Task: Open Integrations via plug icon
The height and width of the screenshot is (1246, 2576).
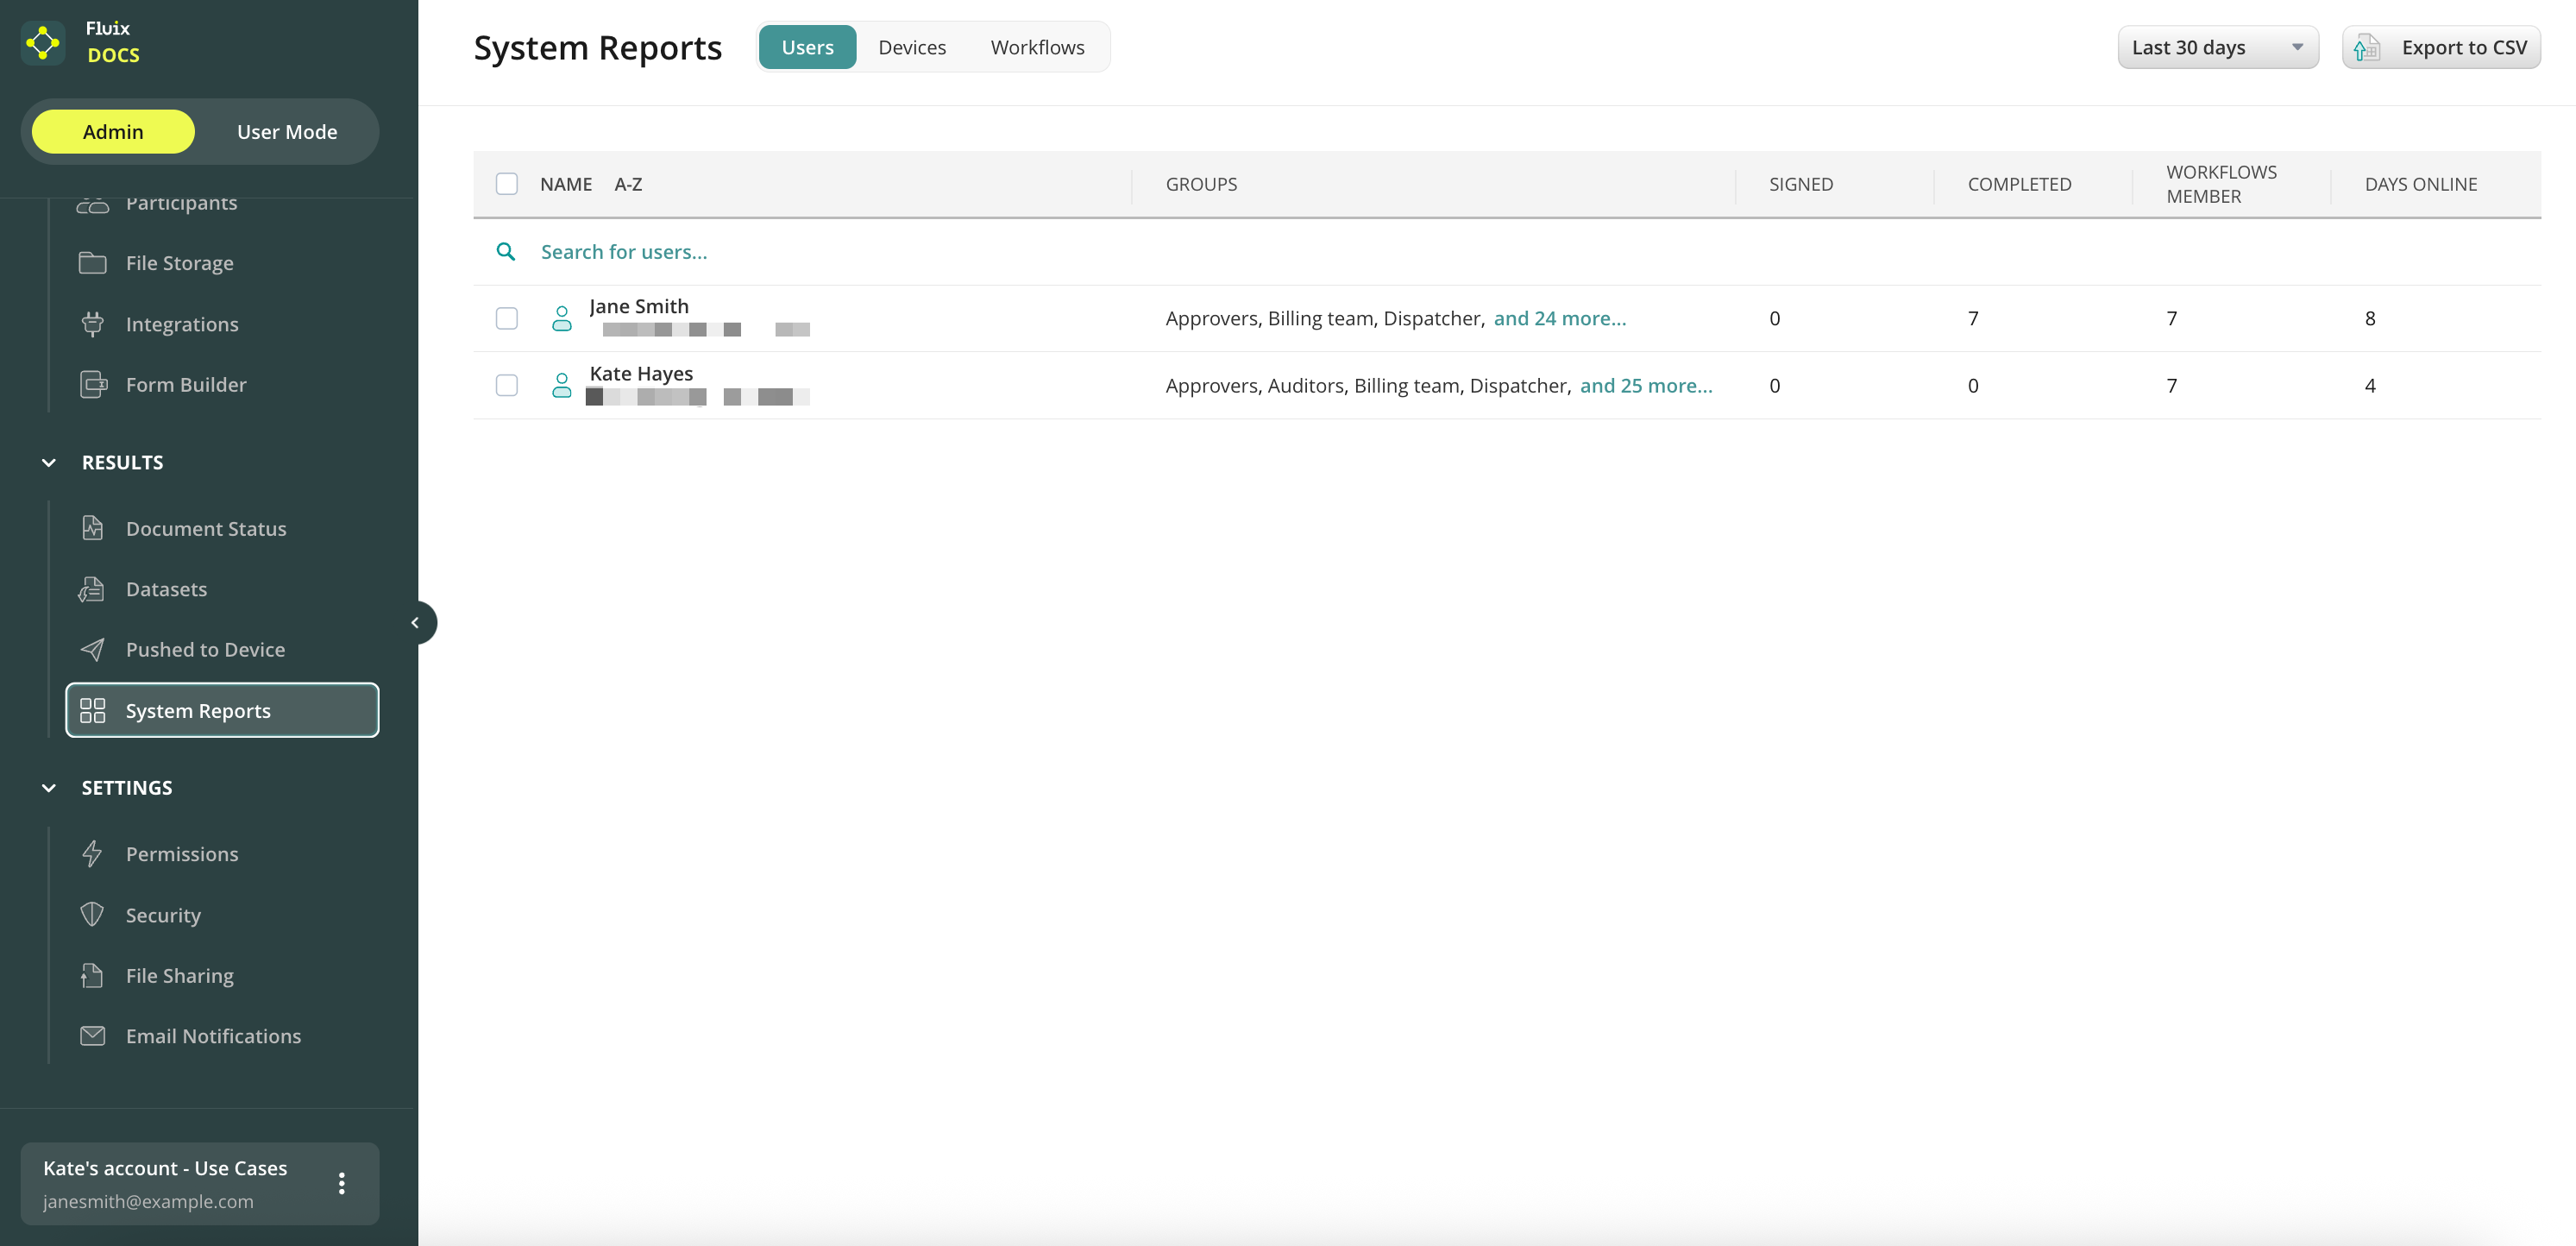Action: click(x=92, y=324)
